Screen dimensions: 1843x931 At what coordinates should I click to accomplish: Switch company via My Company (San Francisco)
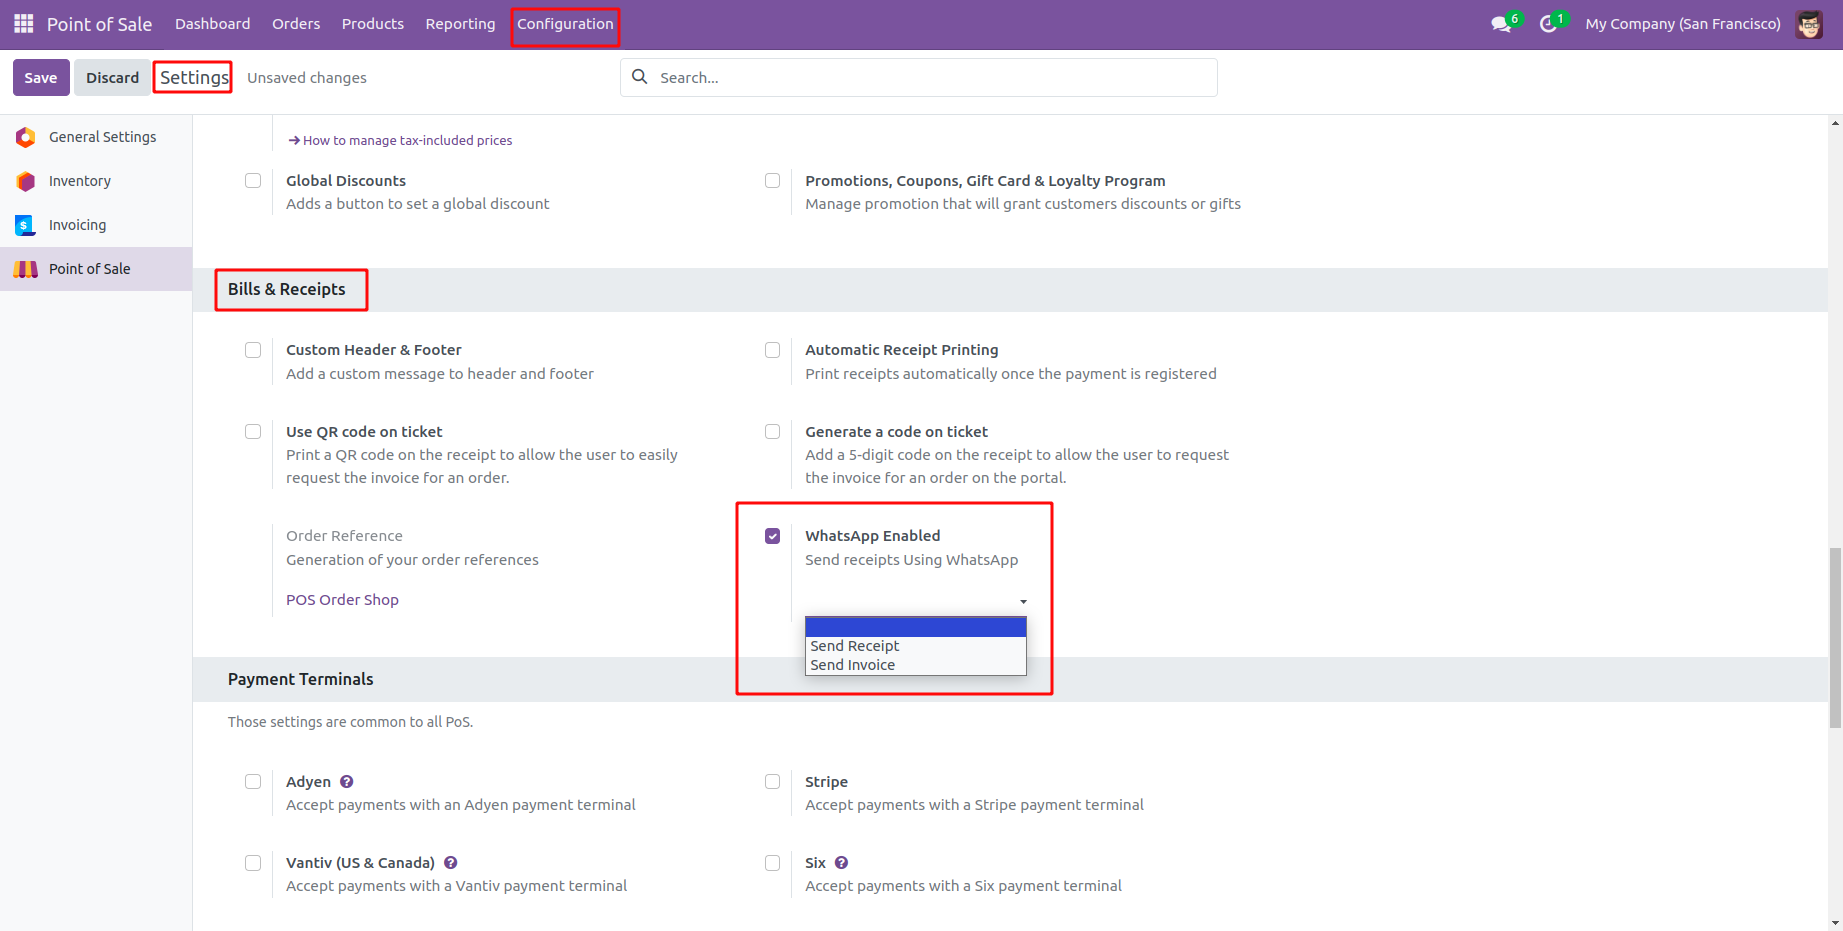point(1683,24)
